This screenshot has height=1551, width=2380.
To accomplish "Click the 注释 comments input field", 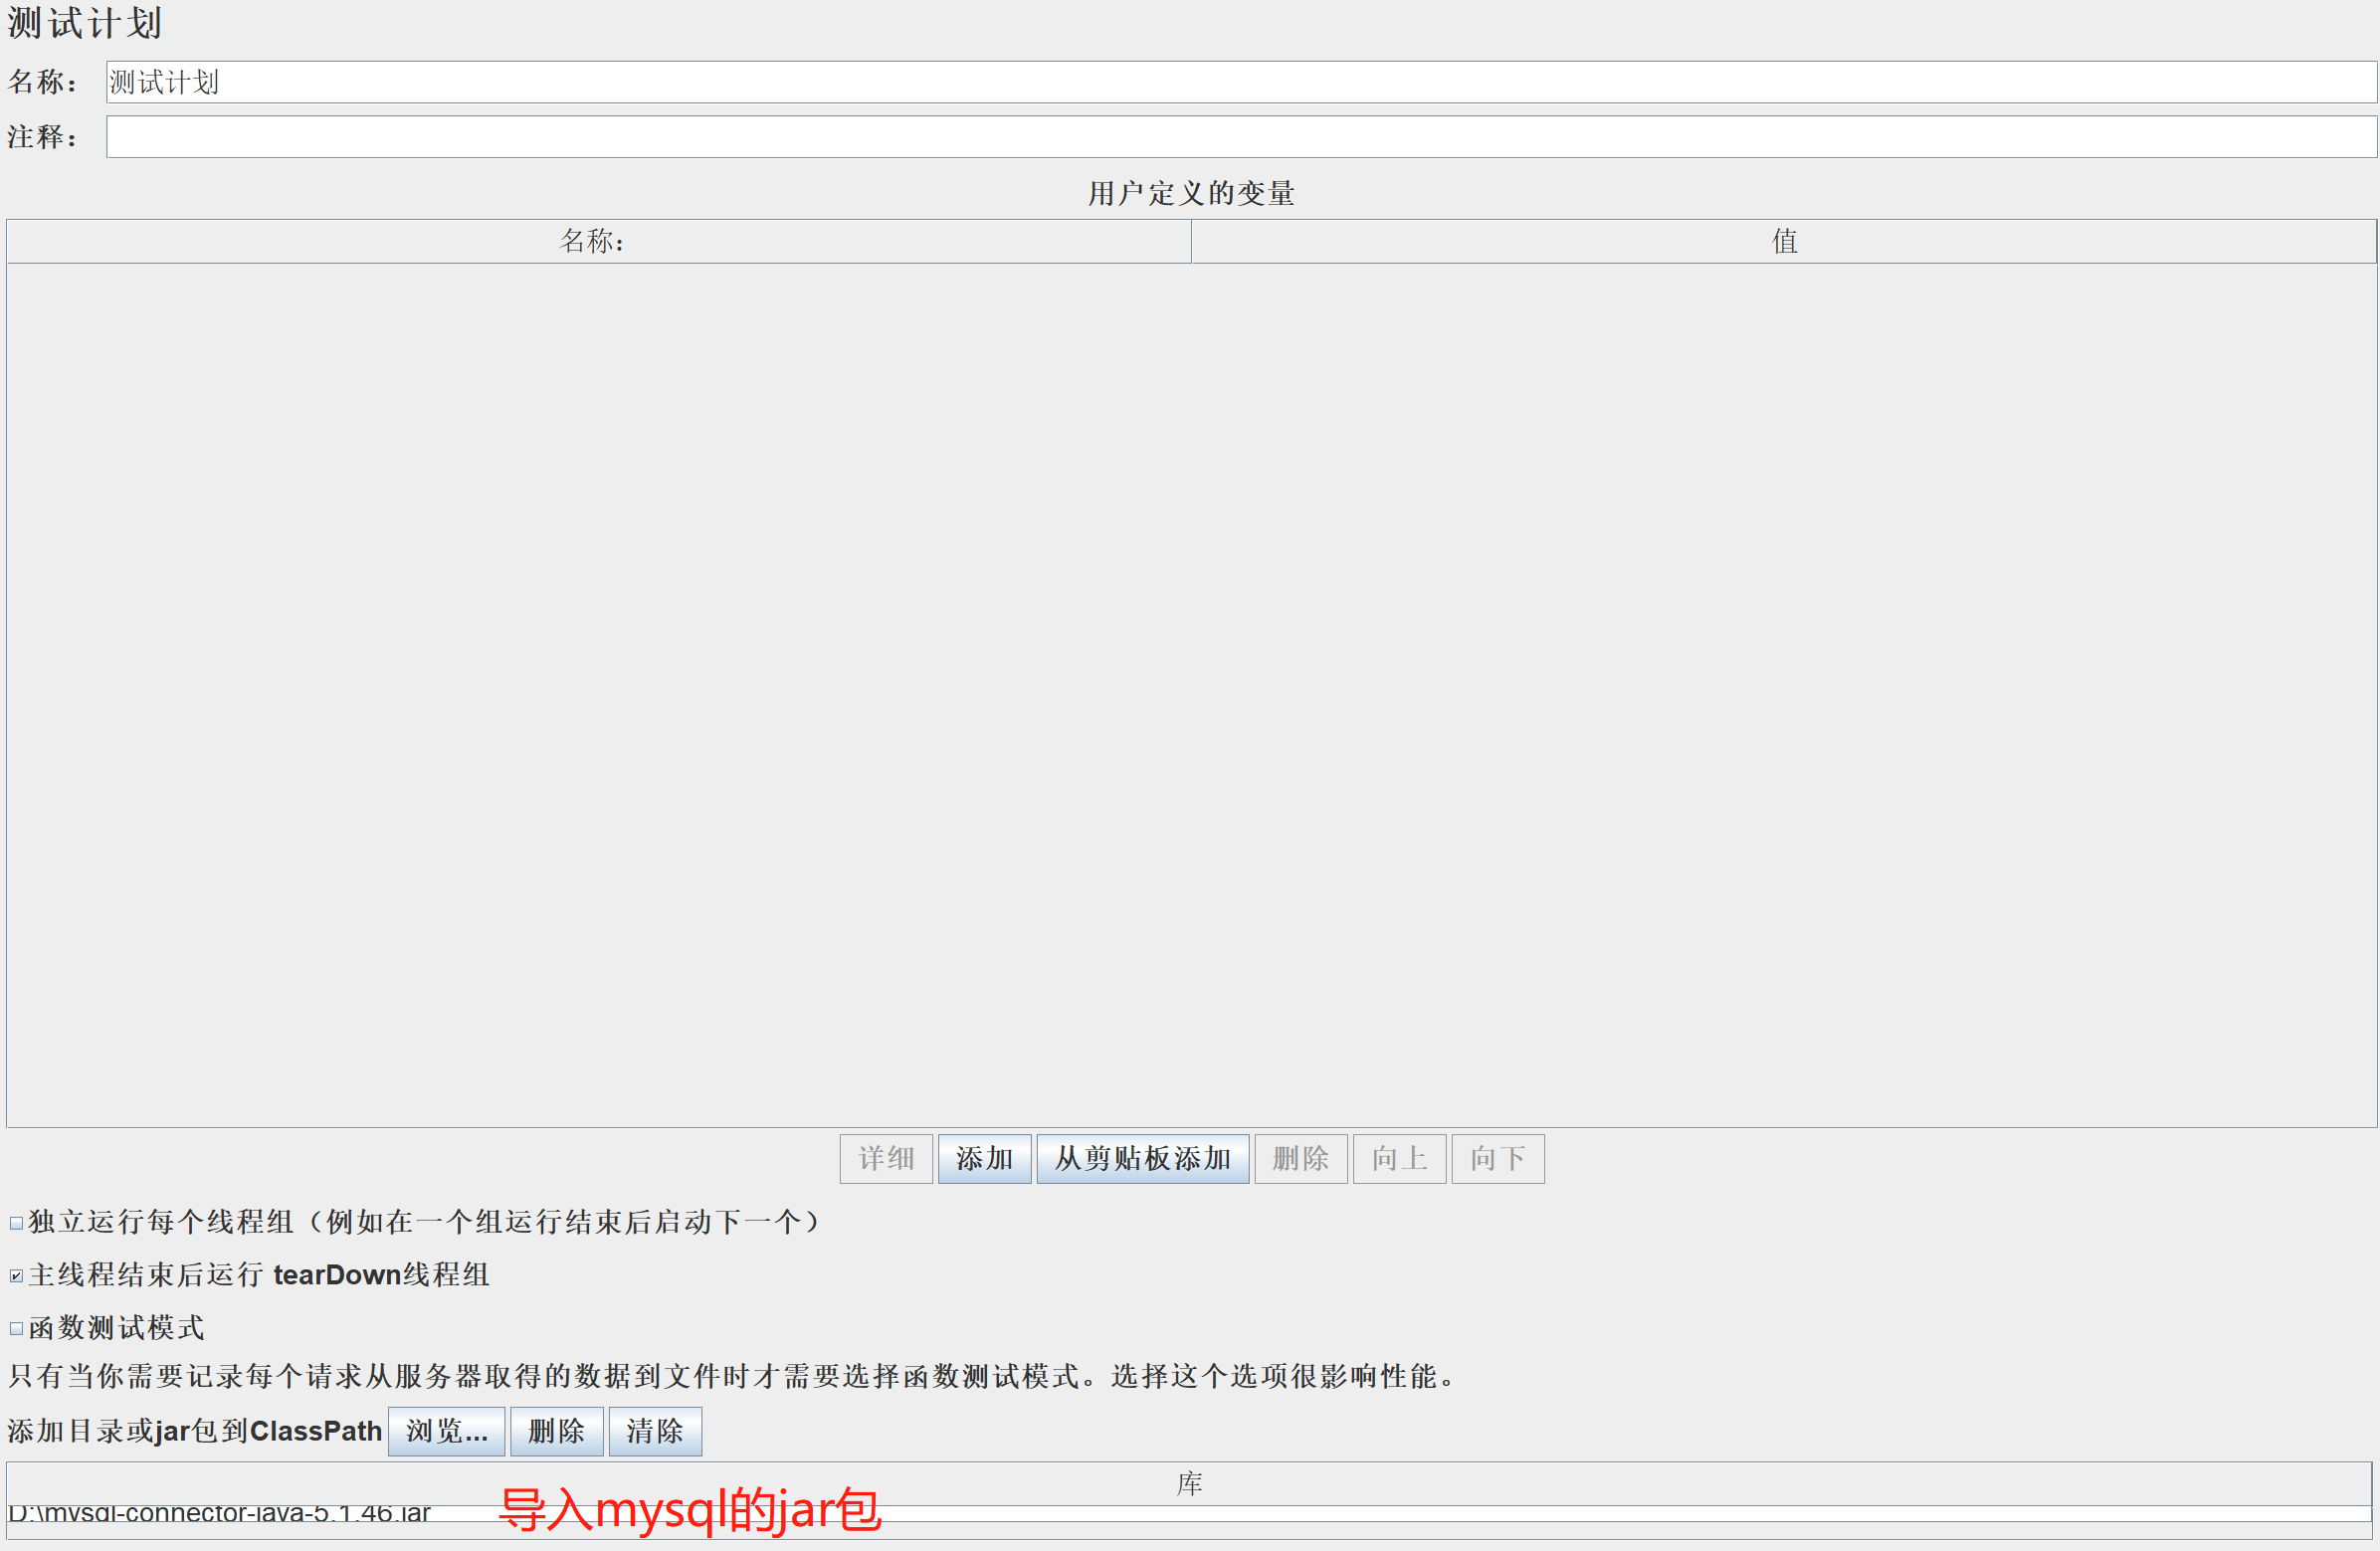I will [x=1240, y=137].
